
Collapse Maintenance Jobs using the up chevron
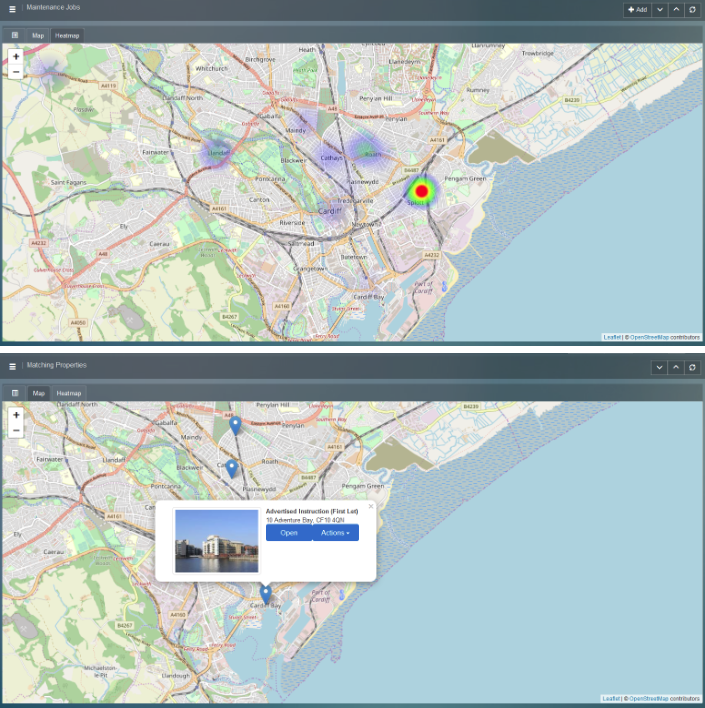(x=676, y=10)
